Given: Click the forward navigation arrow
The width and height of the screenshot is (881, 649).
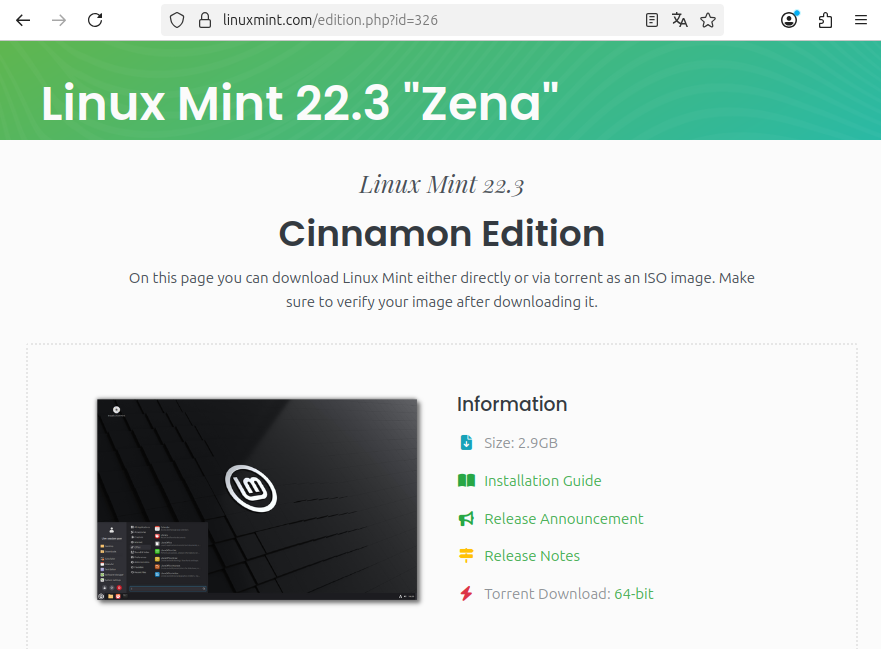Looking at the screenshot, I should (59, 20).
